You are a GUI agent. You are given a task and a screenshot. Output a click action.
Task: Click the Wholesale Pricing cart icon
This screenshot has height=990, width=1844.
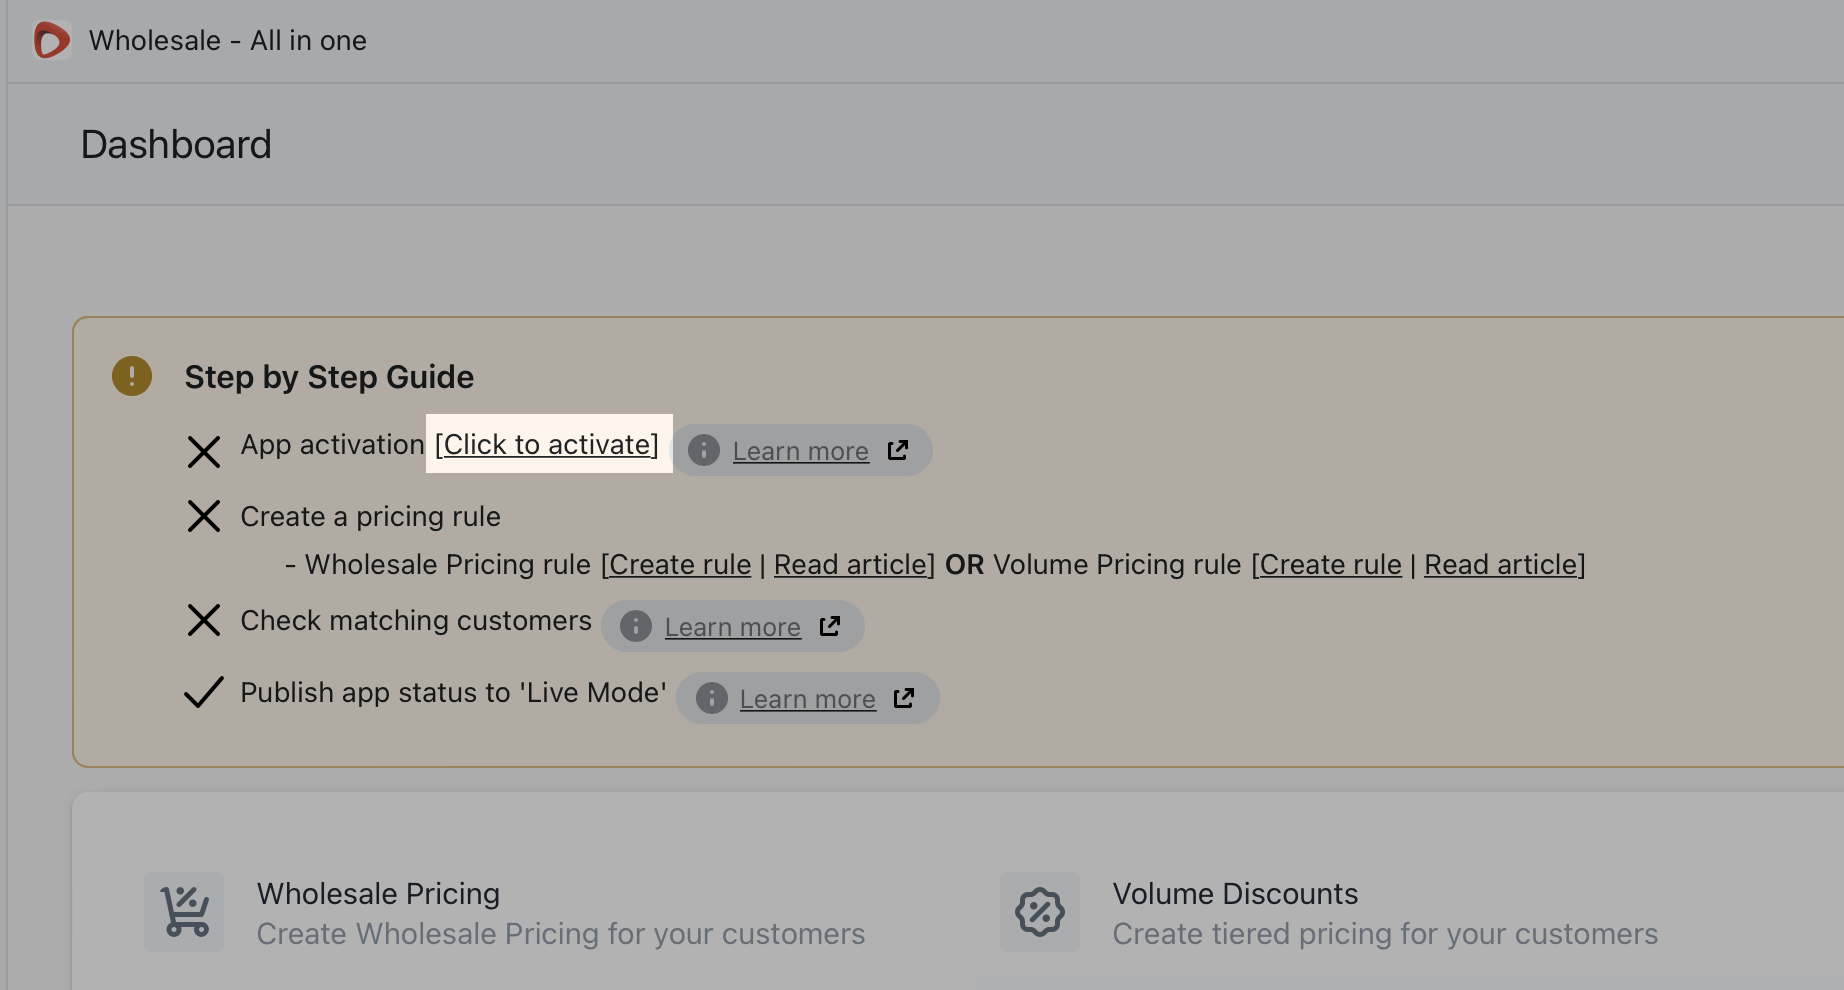point(184,912)
